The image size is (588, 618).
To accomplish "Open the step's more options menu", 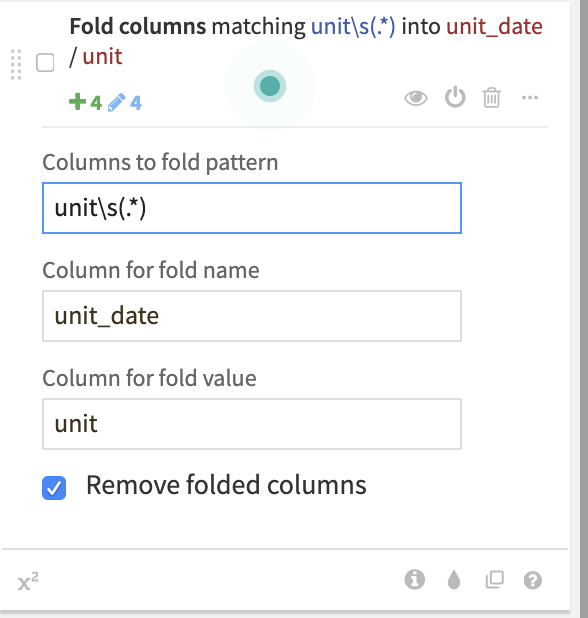I will (x=530, y=97).
